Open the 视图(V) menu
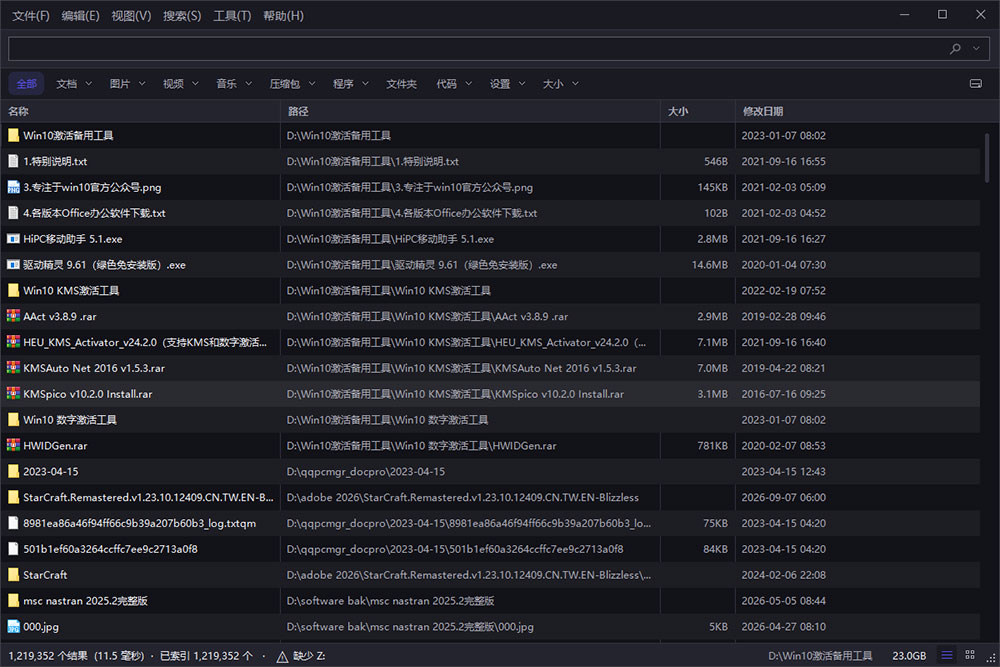This screenshot has height=667, width=1000. 131,15
